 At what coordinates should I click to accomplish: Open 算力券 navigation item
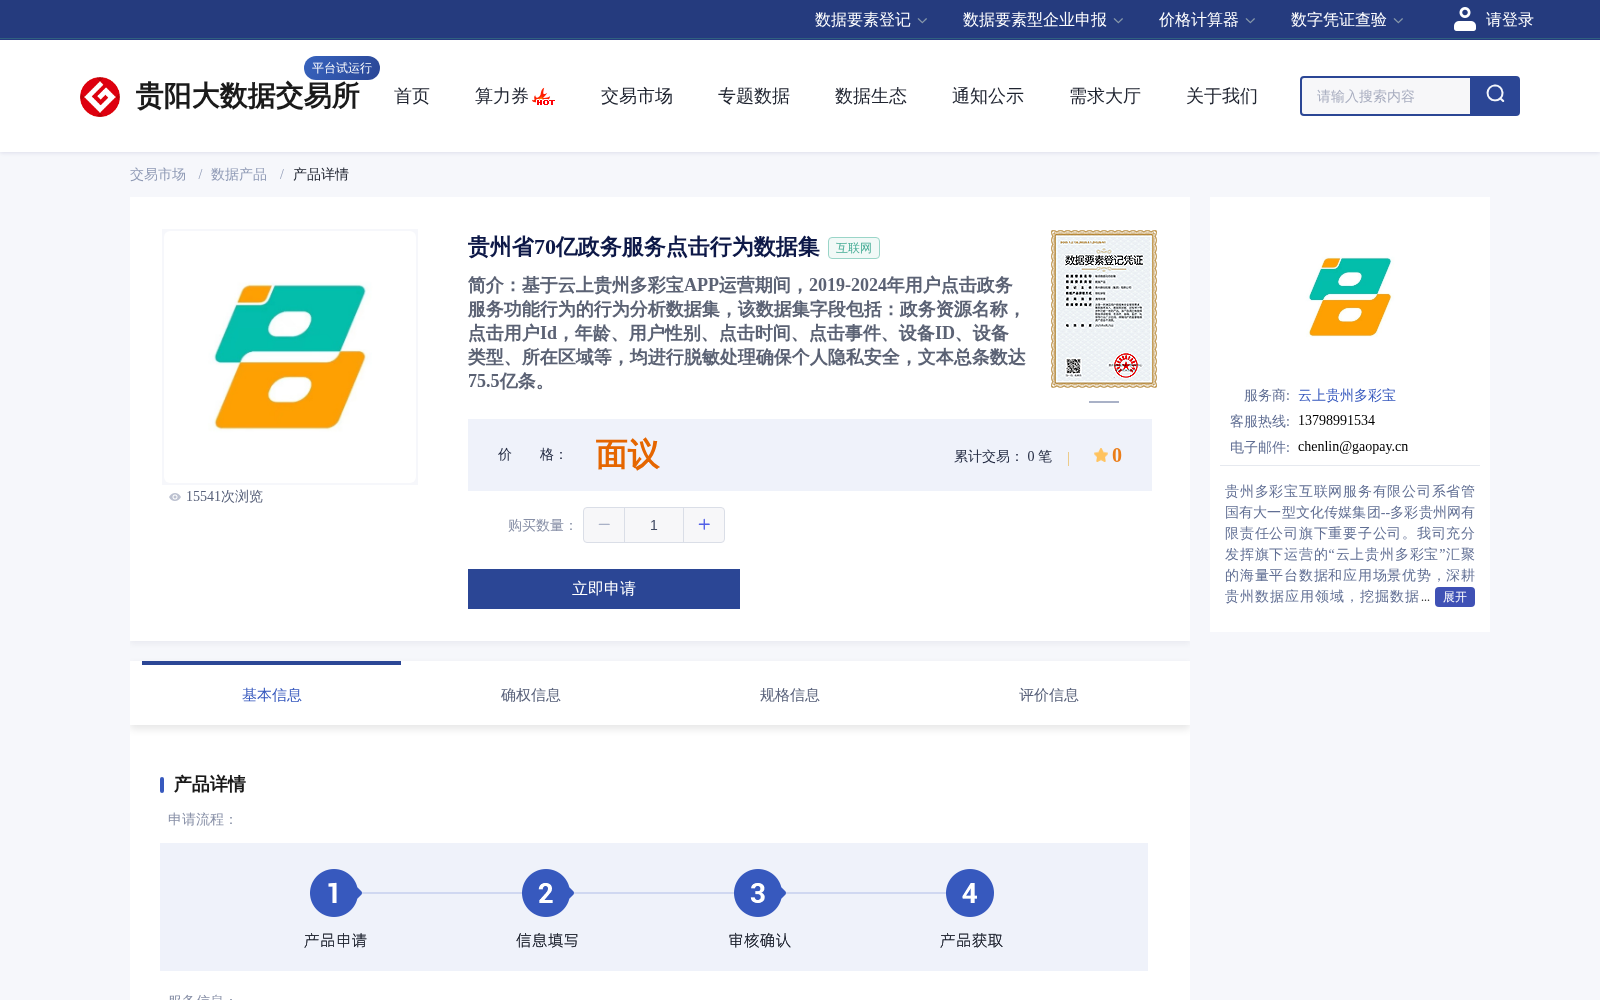[x=502, y=96]
